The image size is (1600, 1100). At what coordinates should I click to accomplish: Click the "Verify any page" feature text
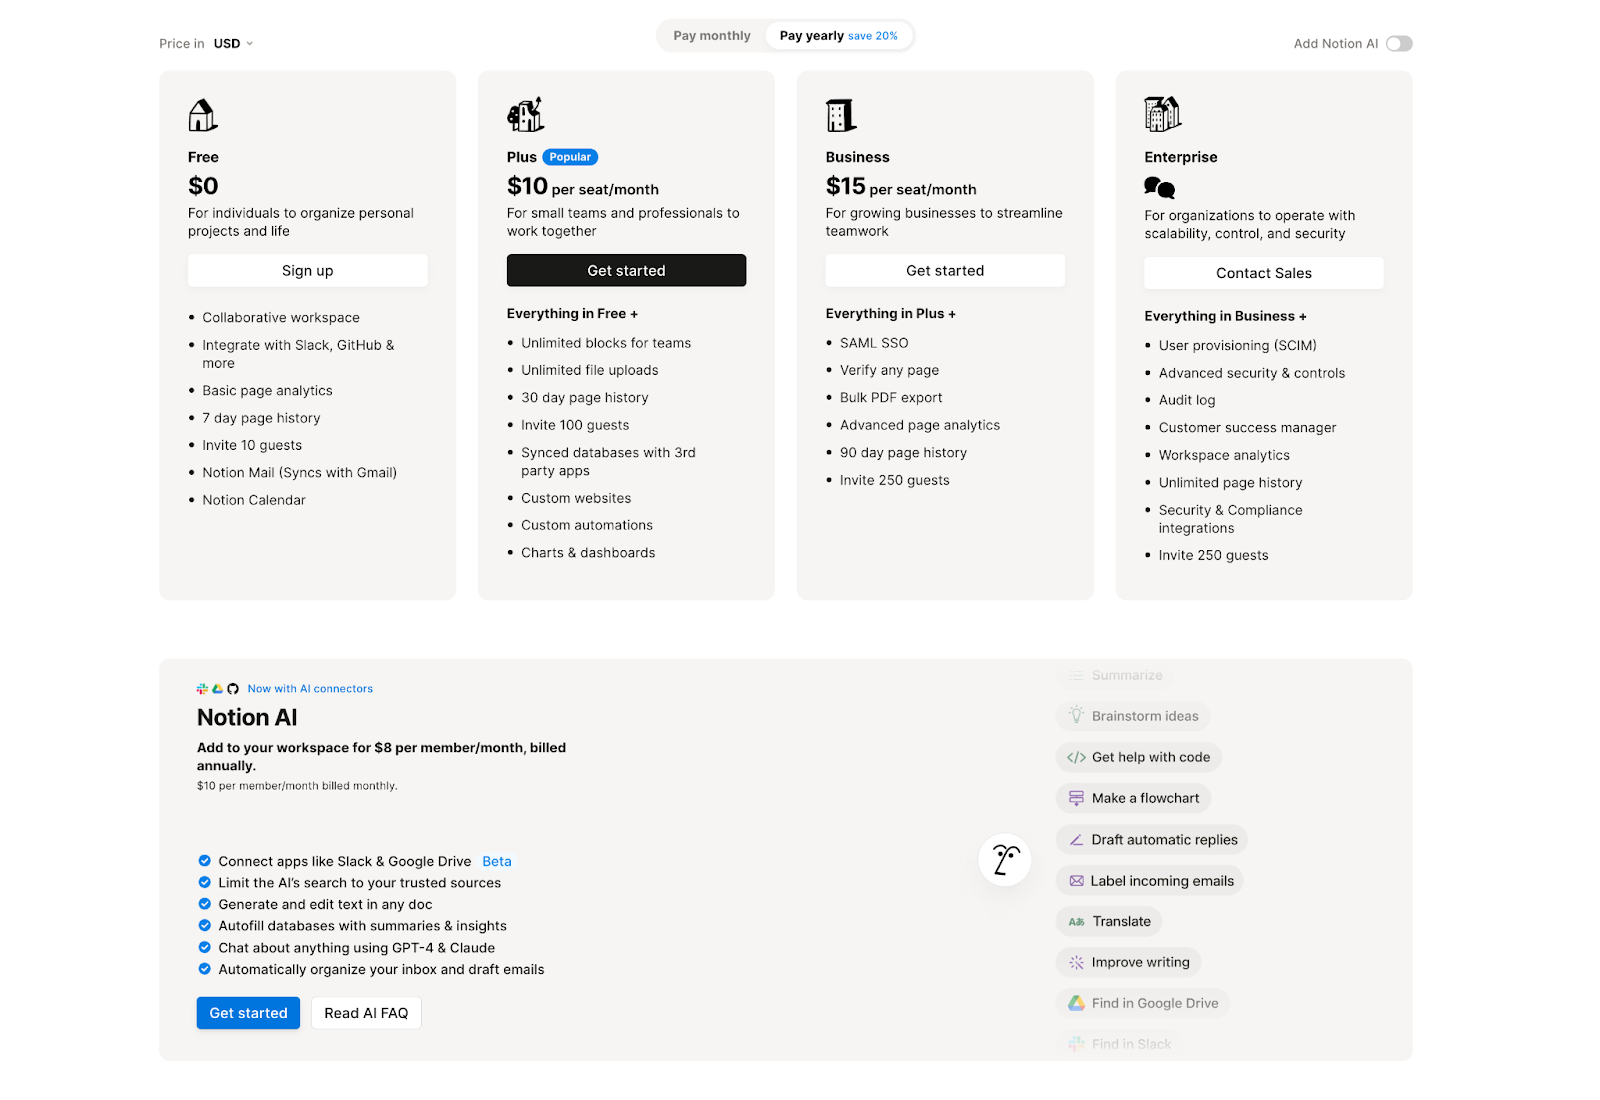890,371
